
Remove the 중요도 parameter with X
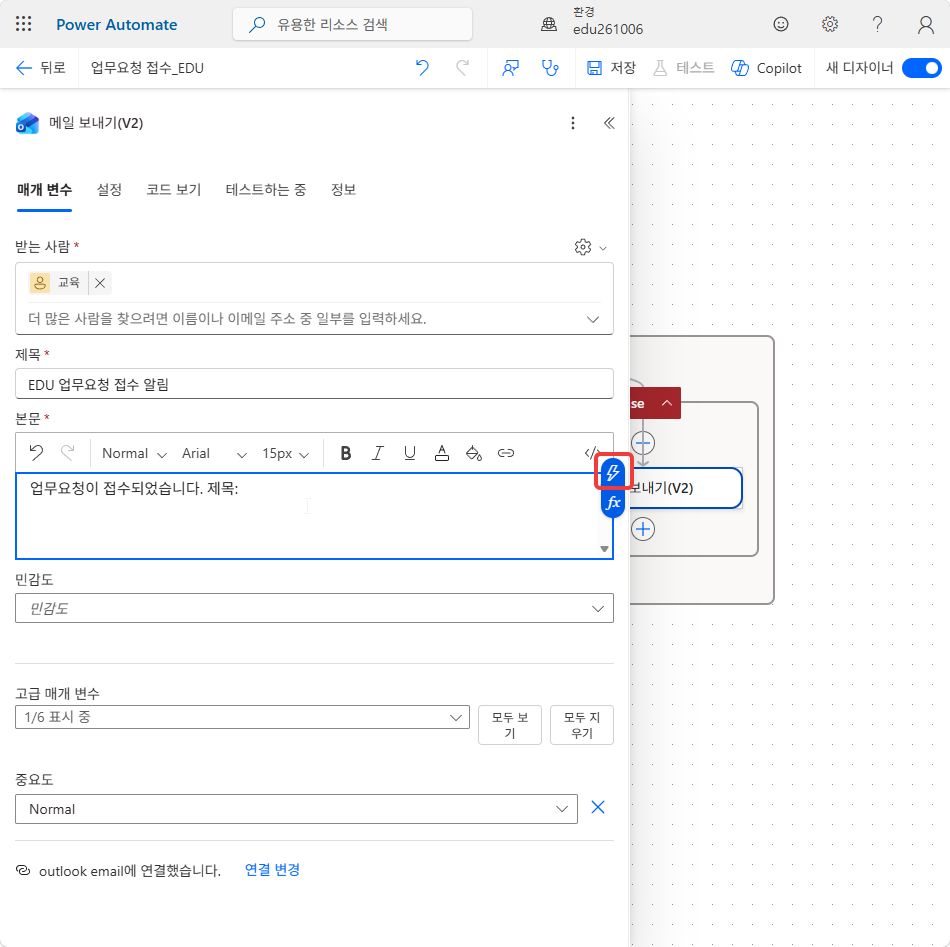[x=598, y=807]
